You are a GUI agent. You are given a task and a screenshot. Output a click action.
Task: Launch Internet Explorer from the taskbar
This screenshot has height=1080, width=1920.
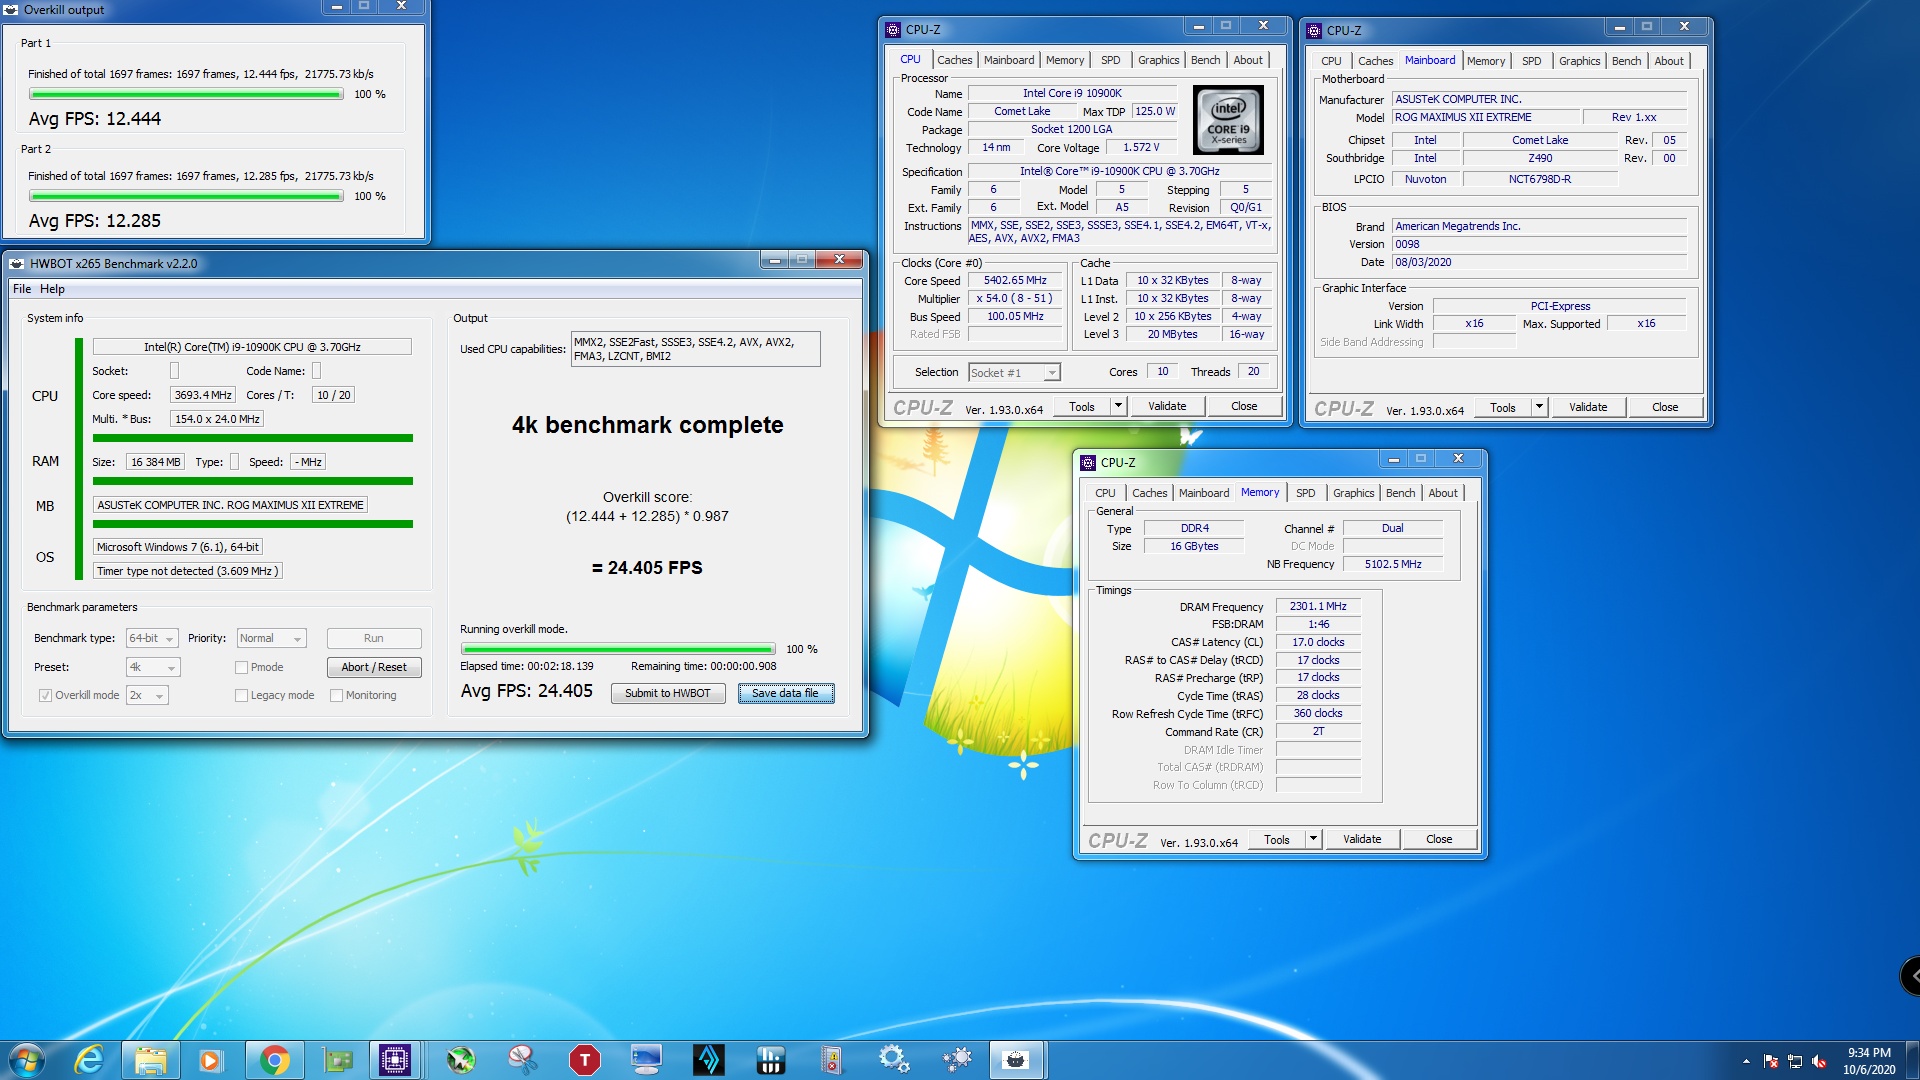[89, 1059]
